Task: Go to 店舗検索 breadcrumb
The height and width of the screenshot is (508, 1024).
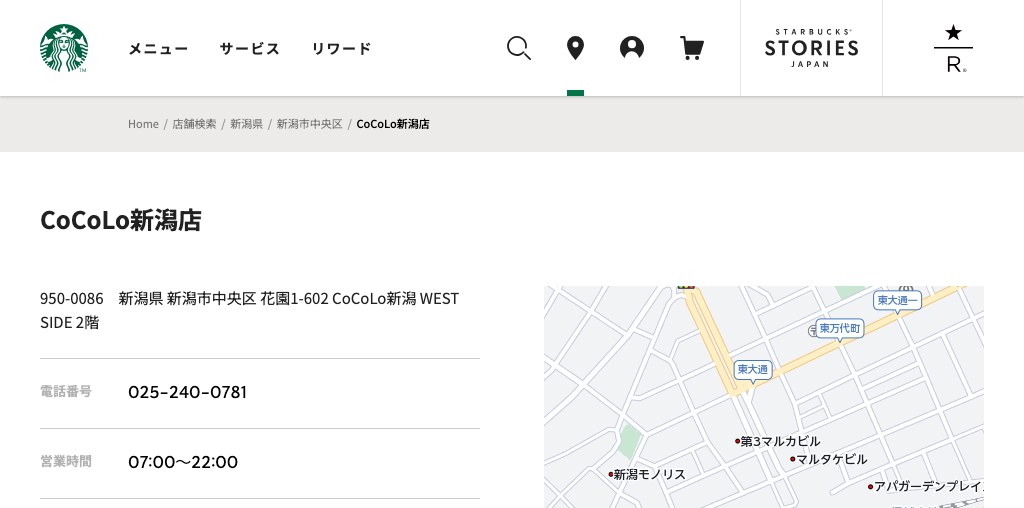Action: 194,124
